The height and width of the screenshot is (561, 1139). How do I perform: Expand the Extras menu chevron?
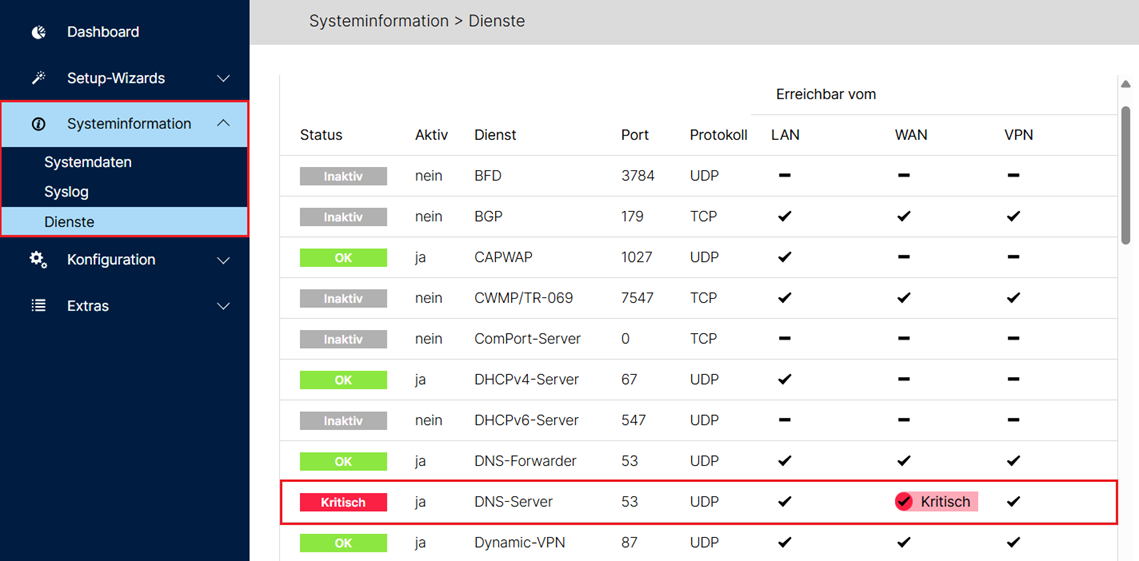tap(224, 306)
